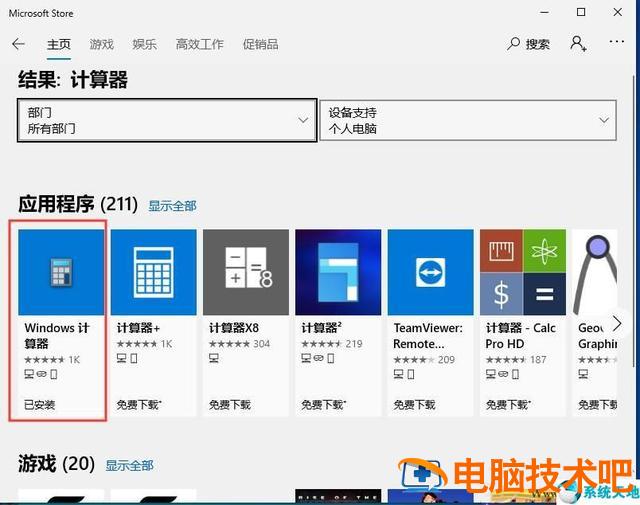Expand the 部门 所有部门 dropdown
Viewport: 640px width, 505px height.
pos(167,120)
